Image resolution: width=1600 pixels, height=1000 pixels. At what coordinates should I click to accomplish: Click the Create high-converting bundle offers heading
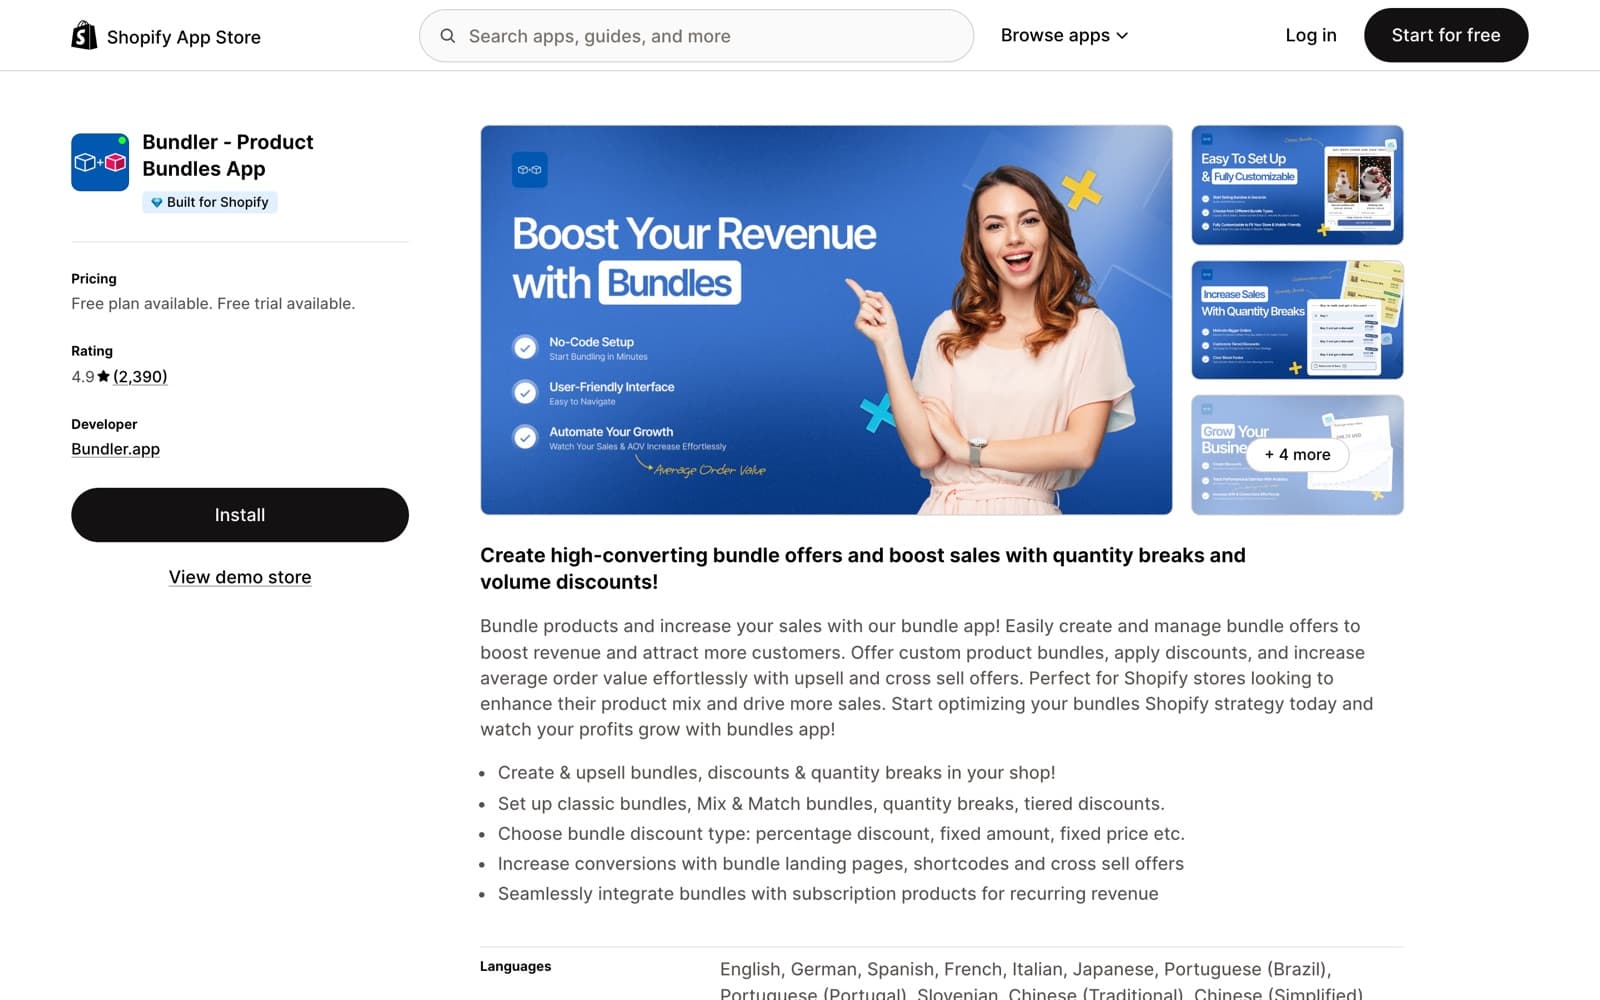coord(863,568)
